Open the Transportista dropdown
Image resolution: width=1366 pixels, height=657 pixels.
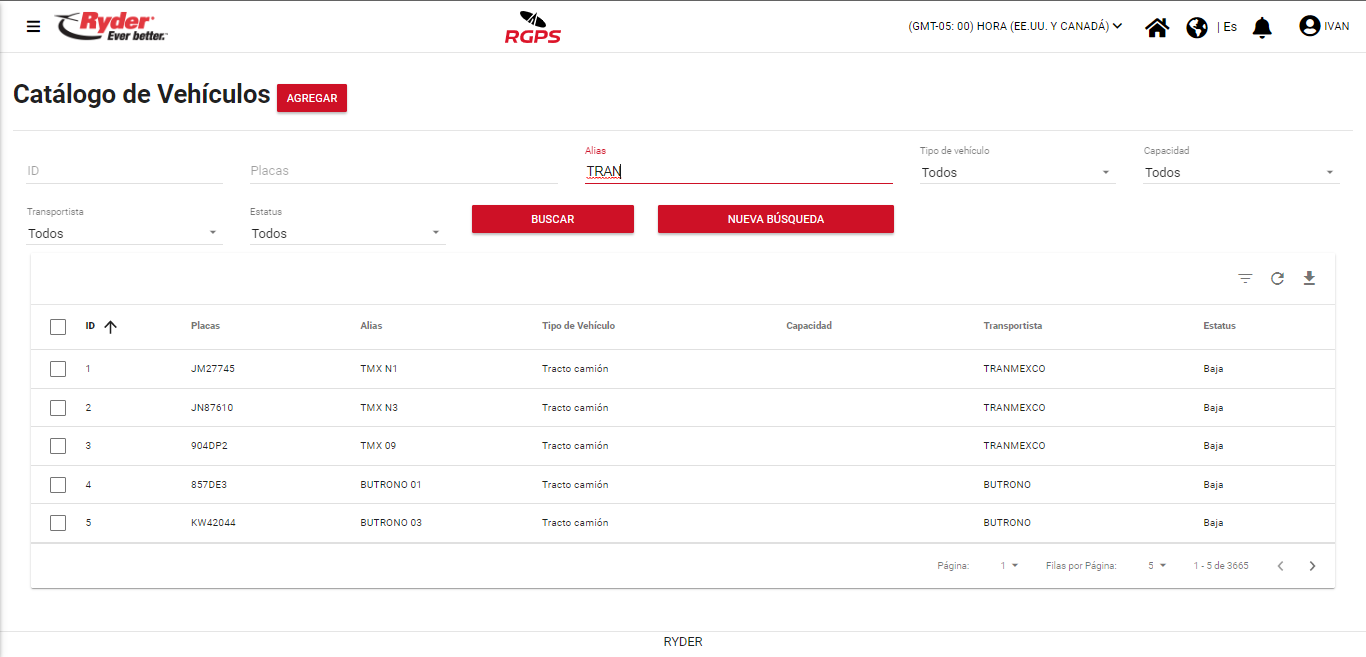122,234
